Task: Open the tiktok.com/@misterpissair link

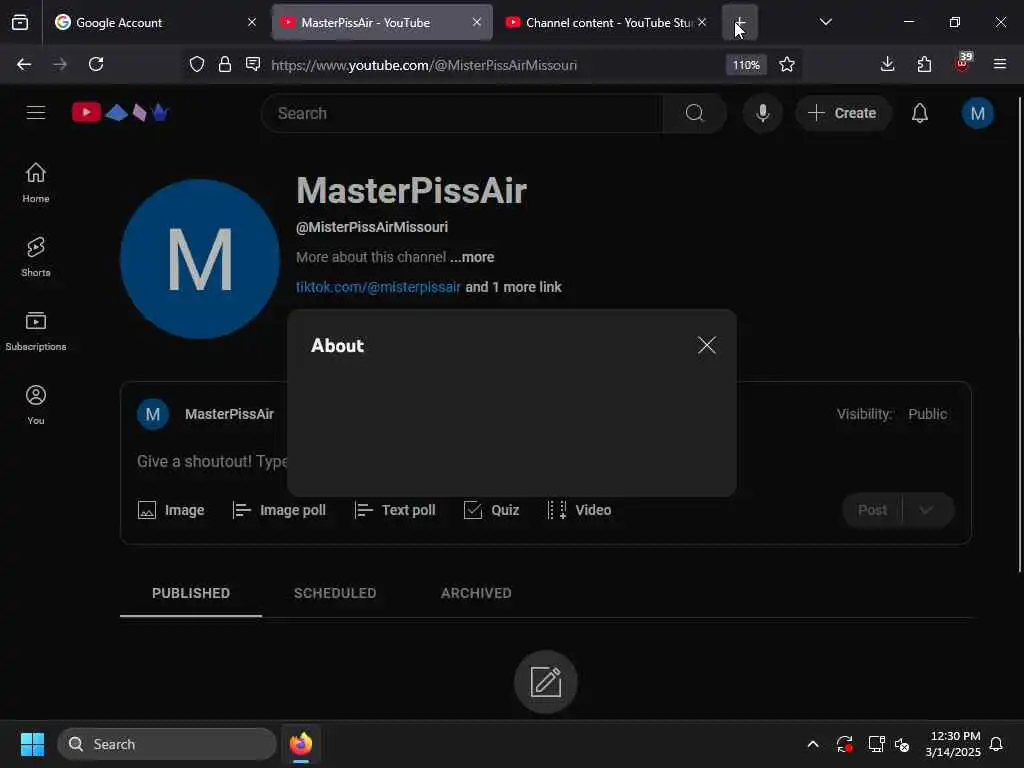Action: [378, 287]
